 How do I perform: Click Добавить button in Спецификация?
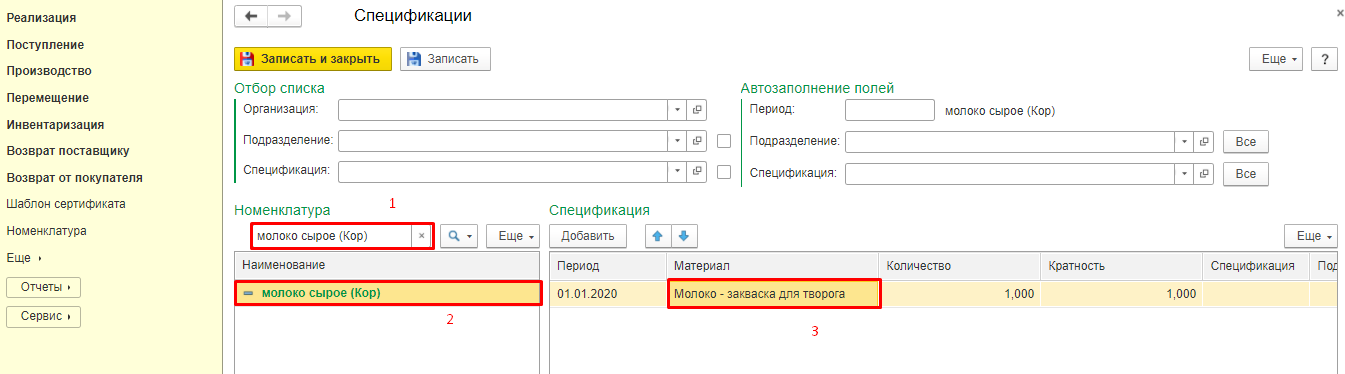588,236
